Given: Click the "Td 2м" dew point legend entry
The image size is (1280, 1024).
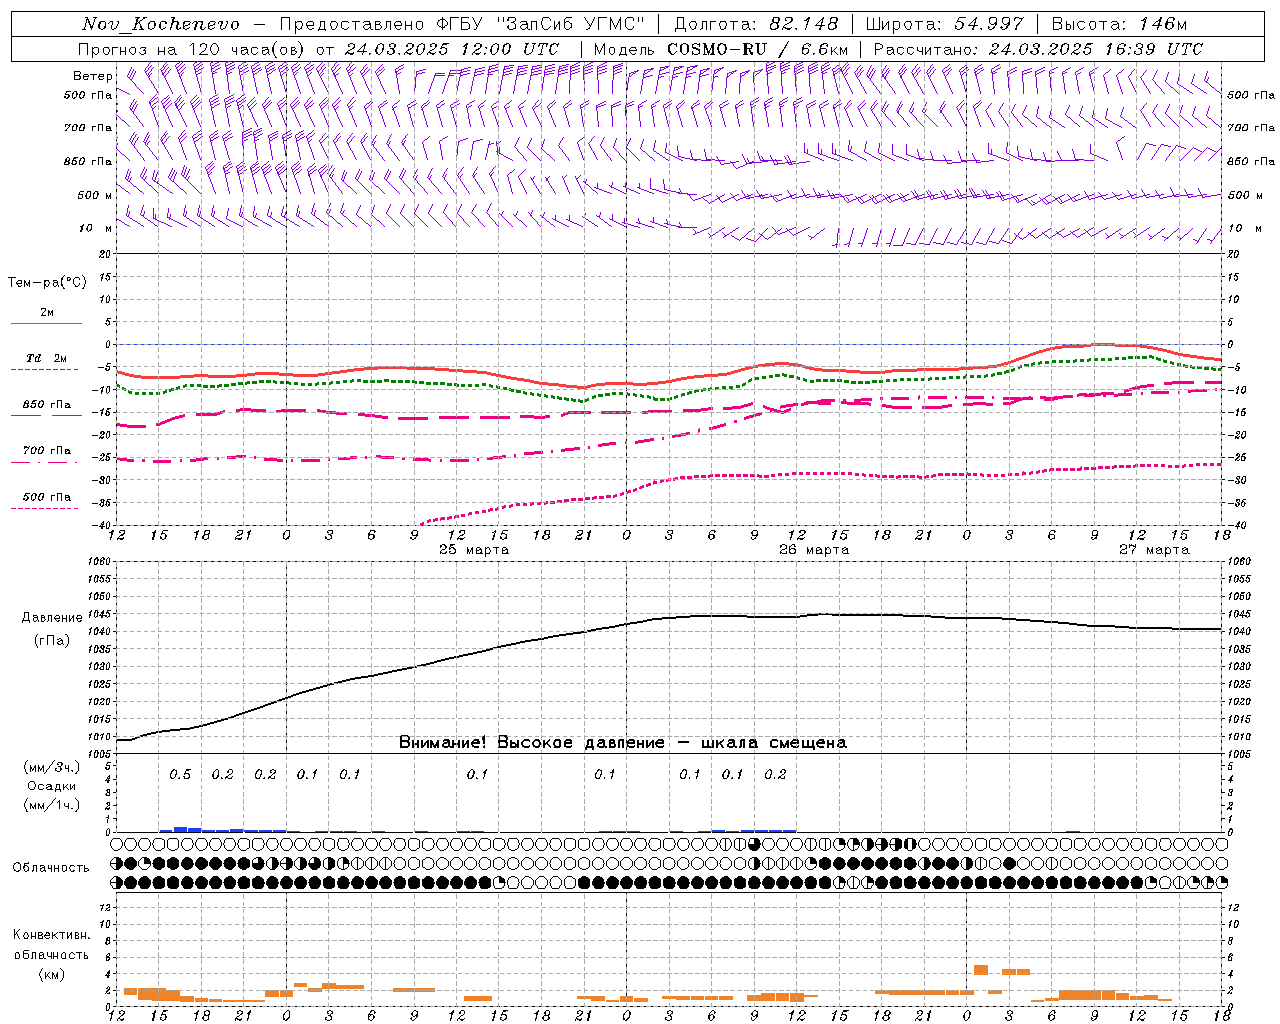Looking at the screenshot, I should (x=47, y=358).
